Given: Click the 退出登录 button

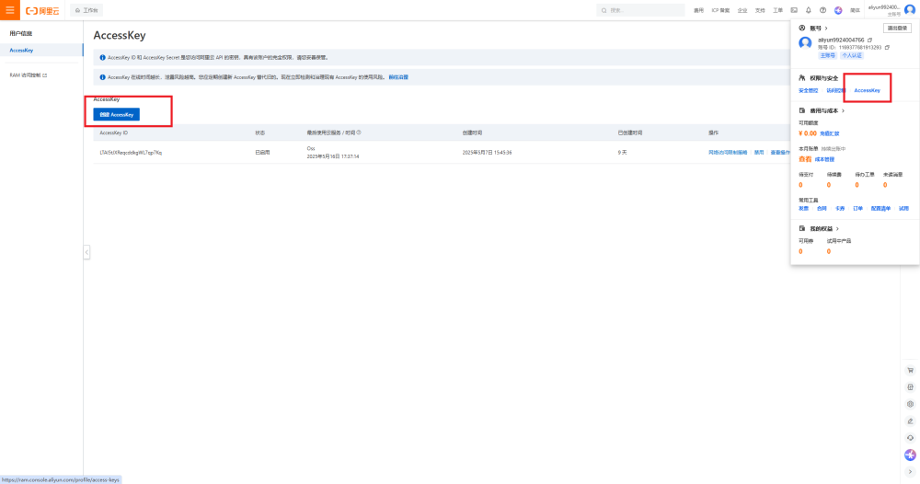Looking at the screenshot, I should (897, 27).
